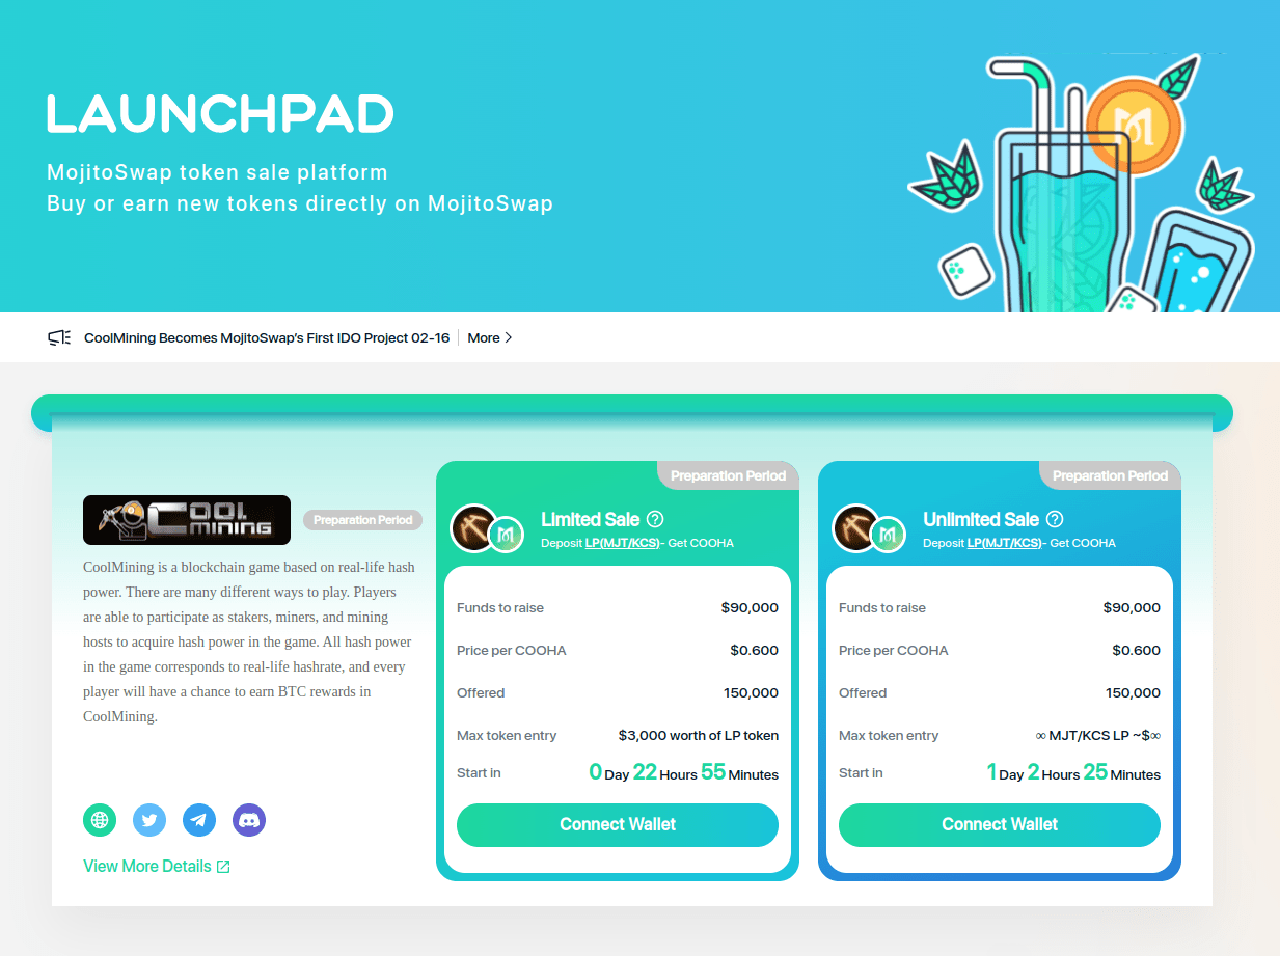Connect wallet in the Unlimited Sale card
The width and height of the screenshot is (1280, 956).
point(1000,825)
